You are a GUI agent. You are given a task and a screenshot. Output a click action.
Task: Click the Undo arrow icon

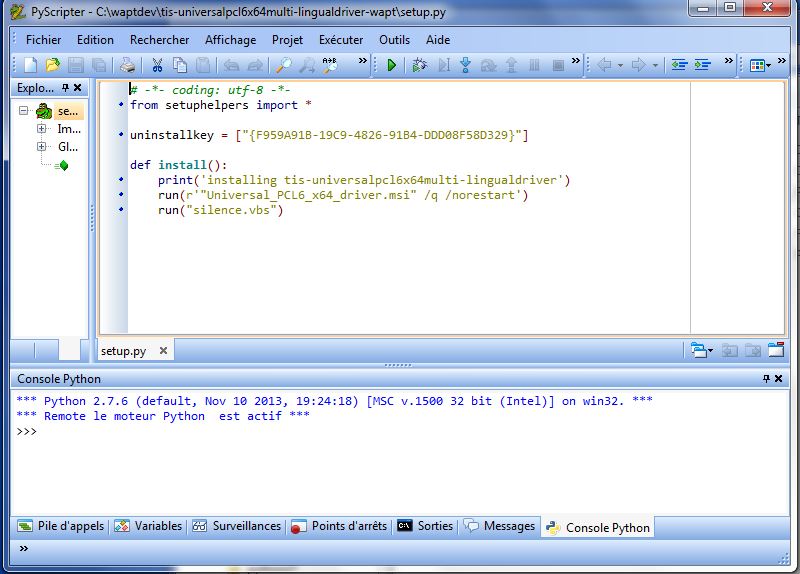pyautogui.click(x=232, y=65)
